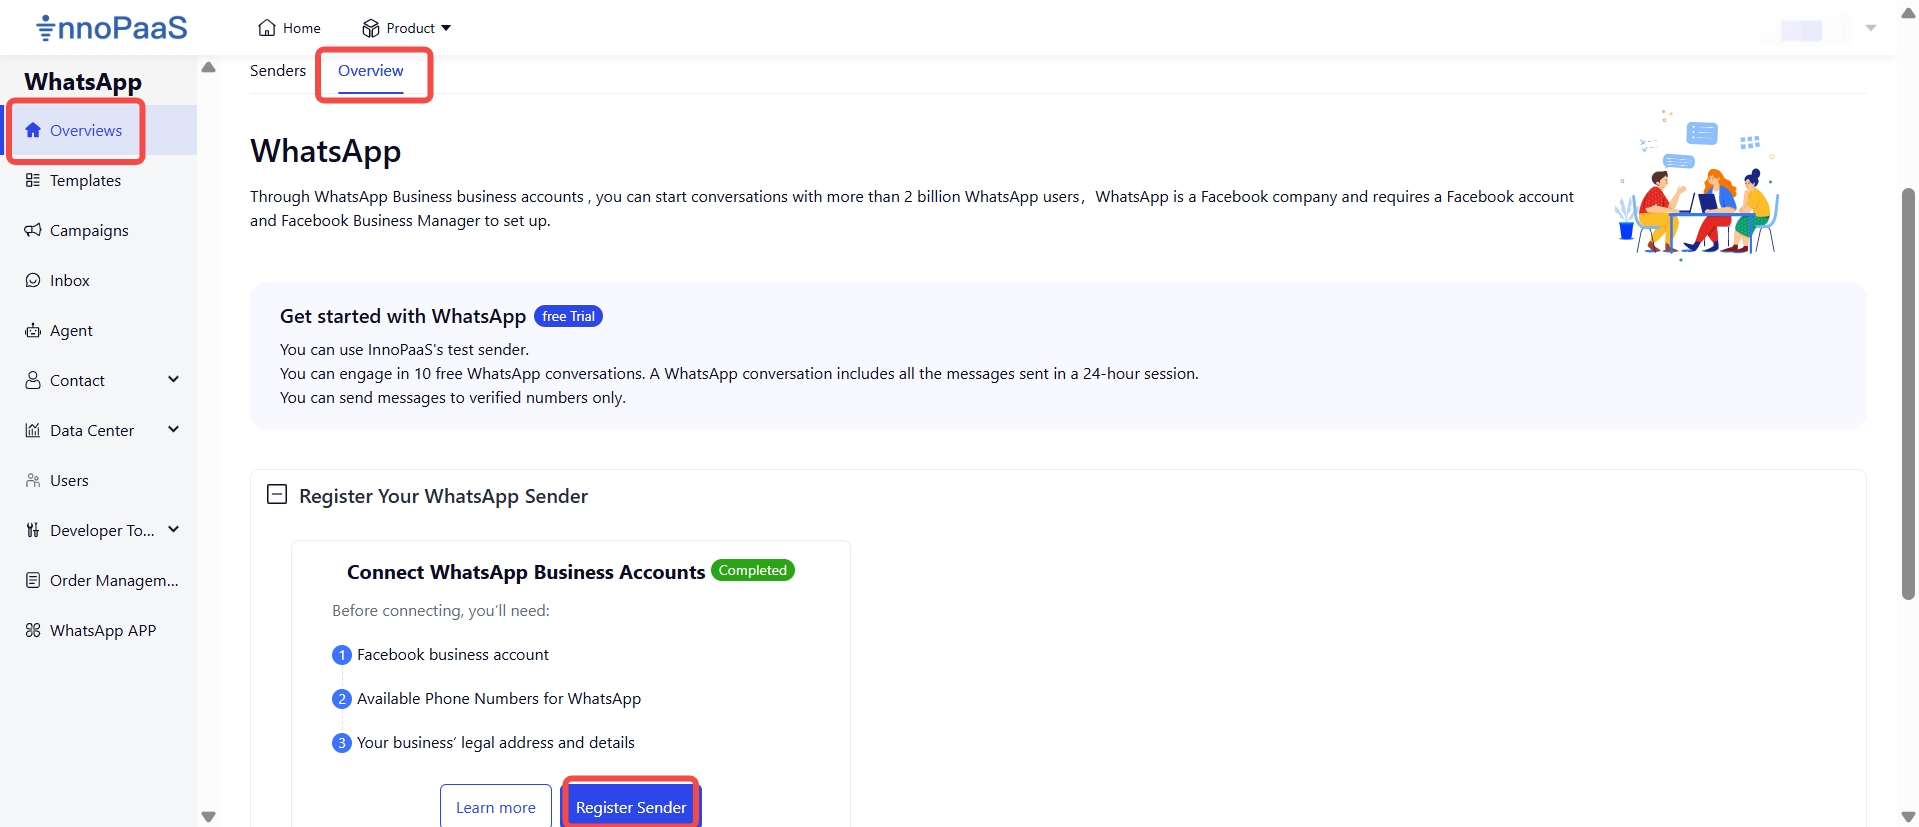This screenshot has height=827, width=1919.
Task: Open the Inbox sidebar item
Action: 98,280
